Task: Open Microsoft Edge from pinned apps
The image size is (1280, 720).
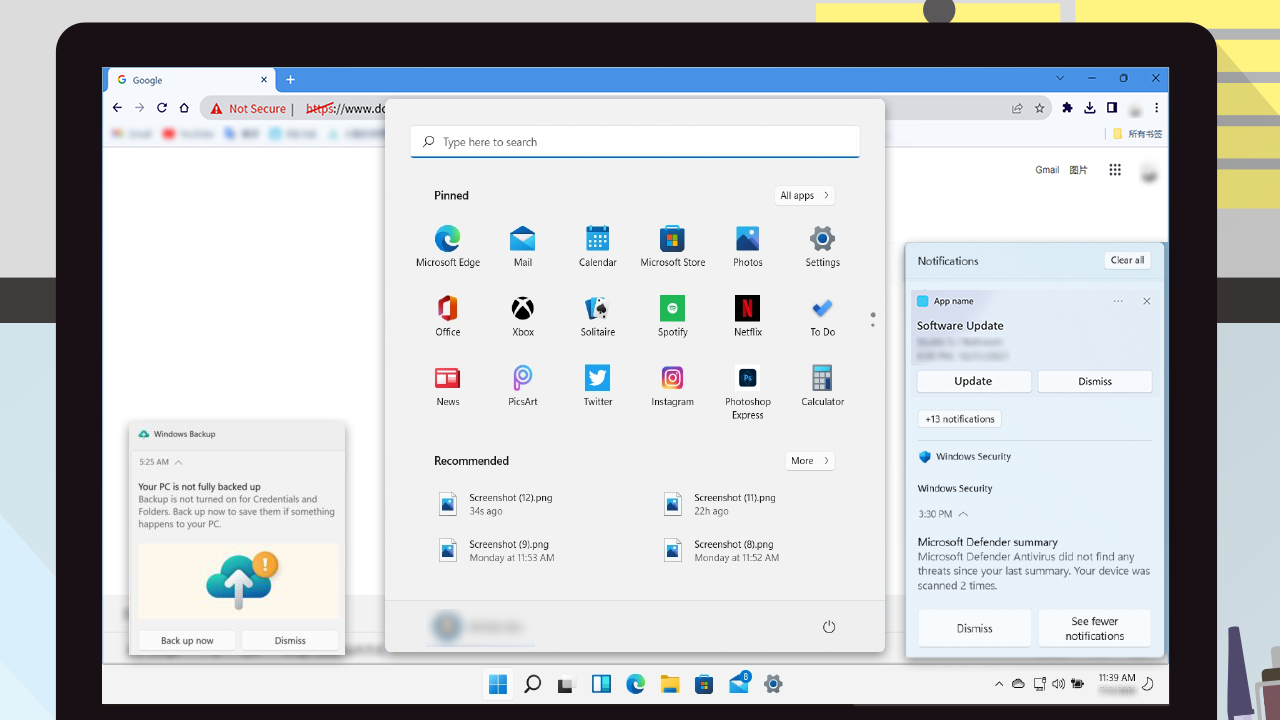Action: pos(447,246)
